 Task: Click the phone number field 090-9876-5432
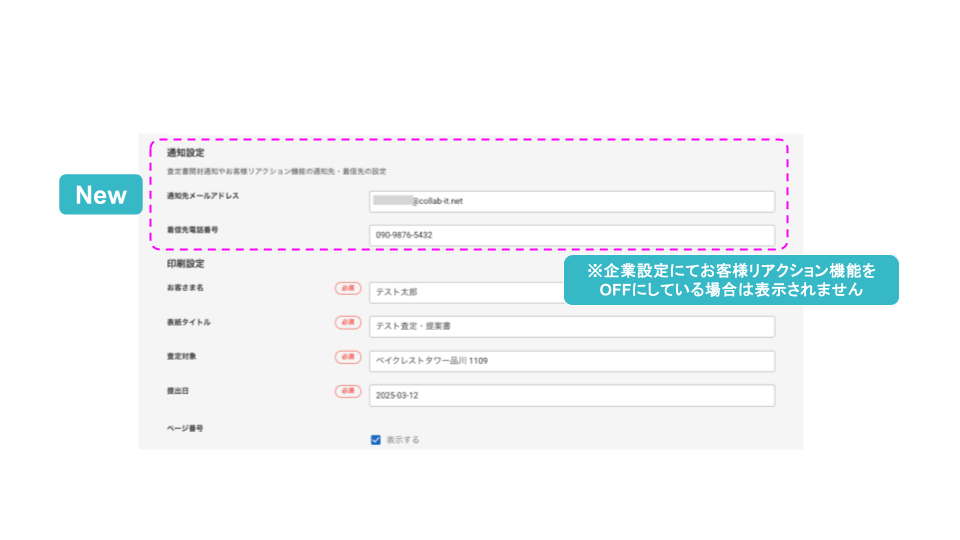[571, 235]
